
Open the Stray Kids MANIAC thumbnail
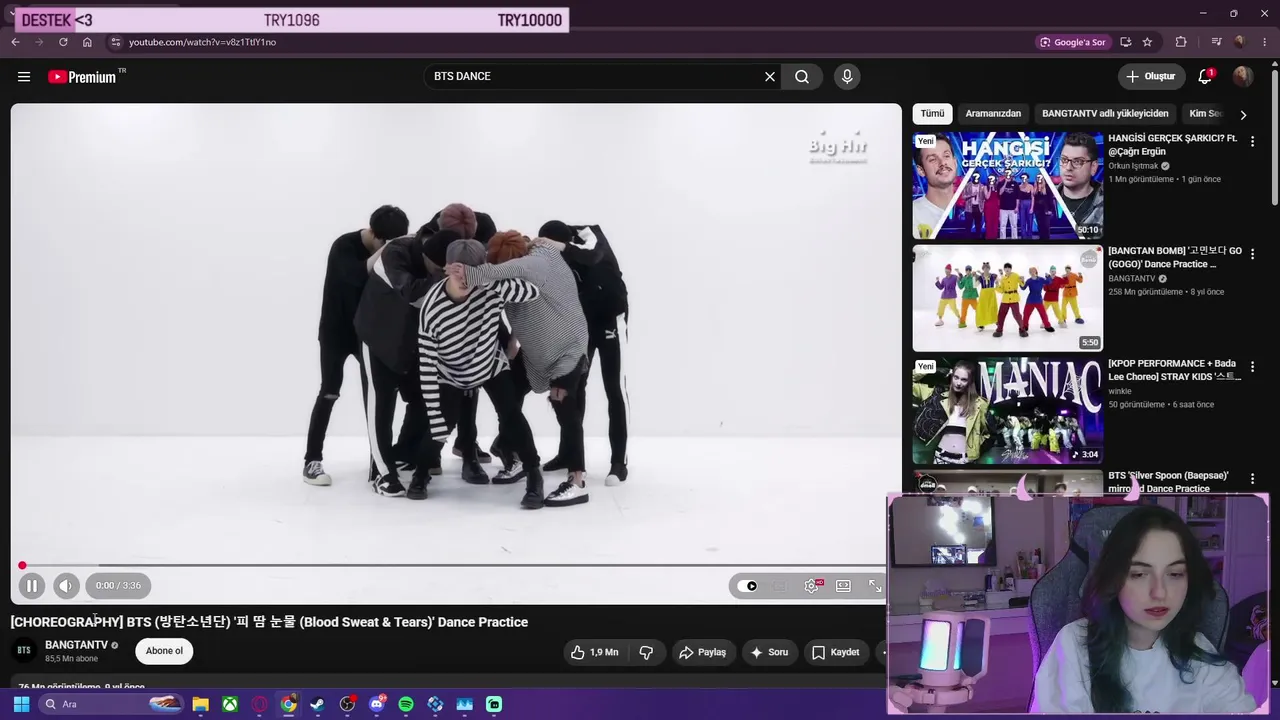coord(1008,411)
